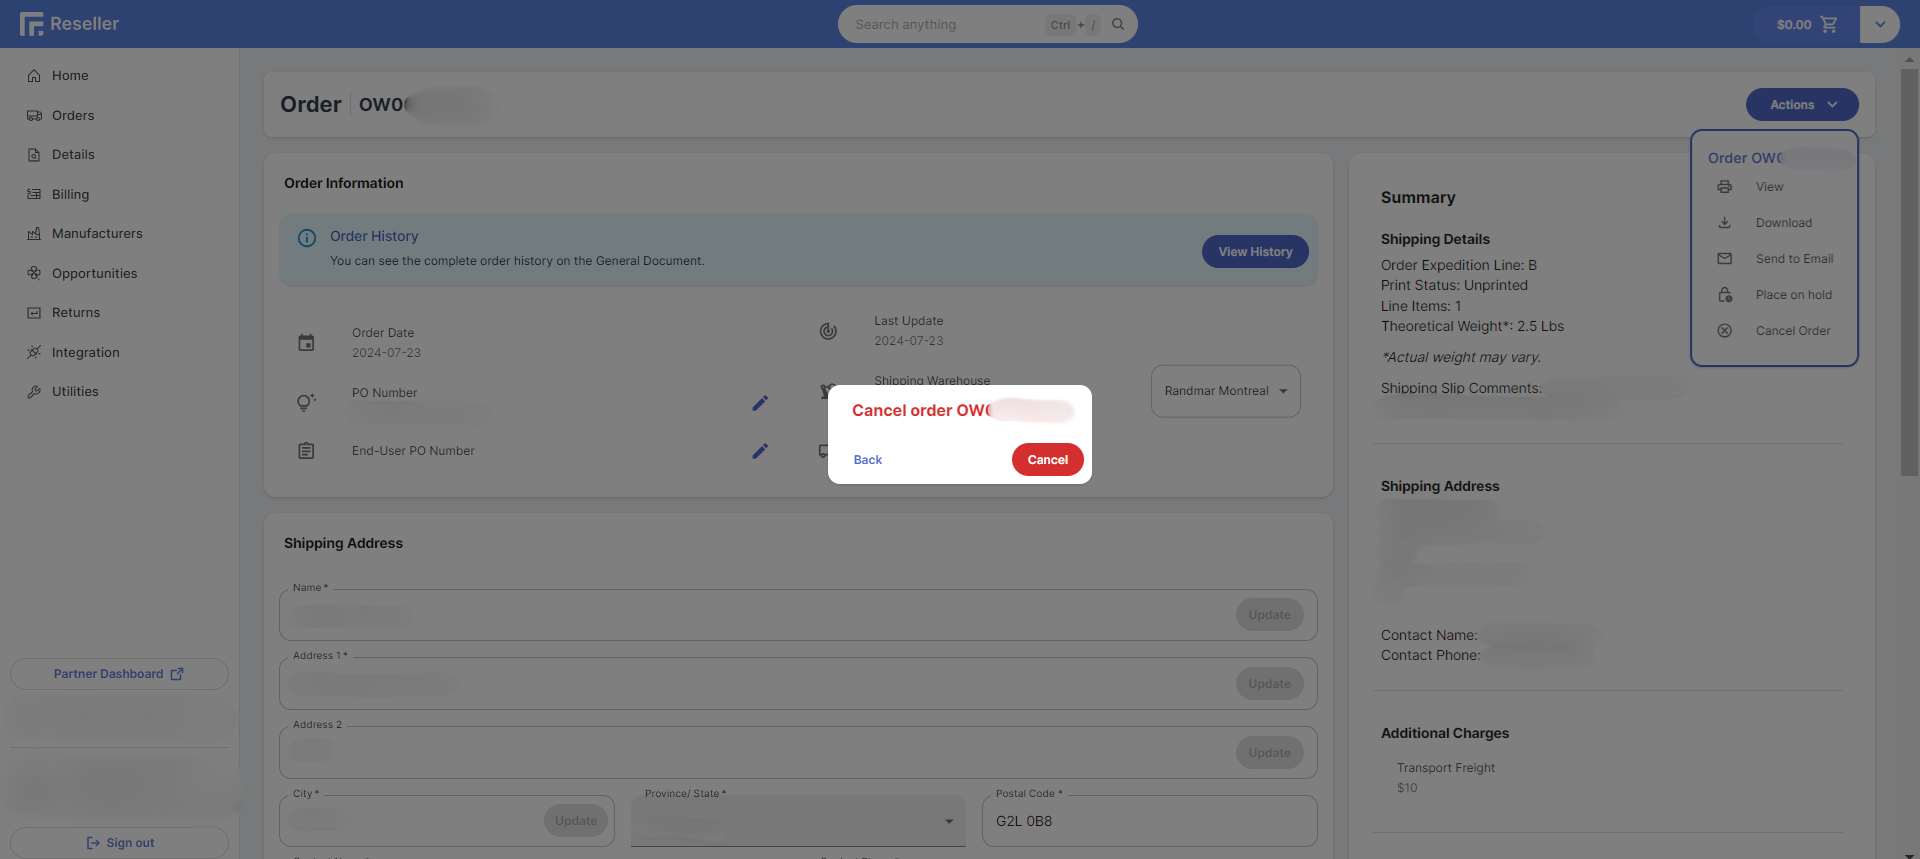Viewport: 1920px width, 859px height.
Task: Confirm with the red Cancel button
Action: coord(1047,460)
